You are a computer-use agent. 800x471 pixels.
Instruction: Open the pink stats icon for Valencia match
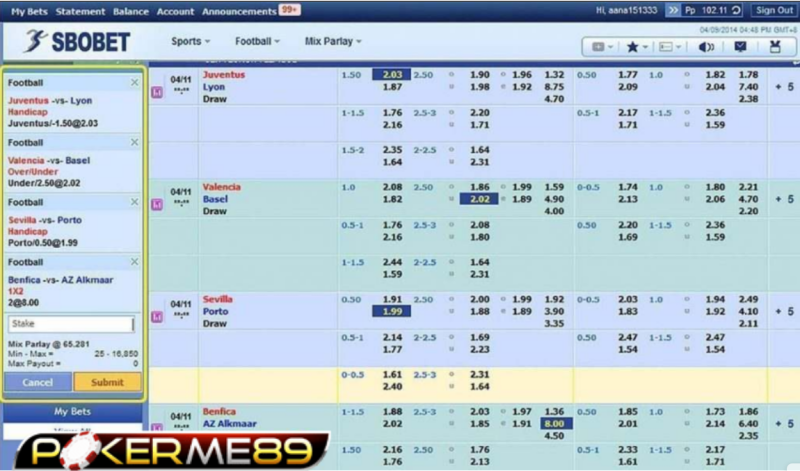point(157,205)
